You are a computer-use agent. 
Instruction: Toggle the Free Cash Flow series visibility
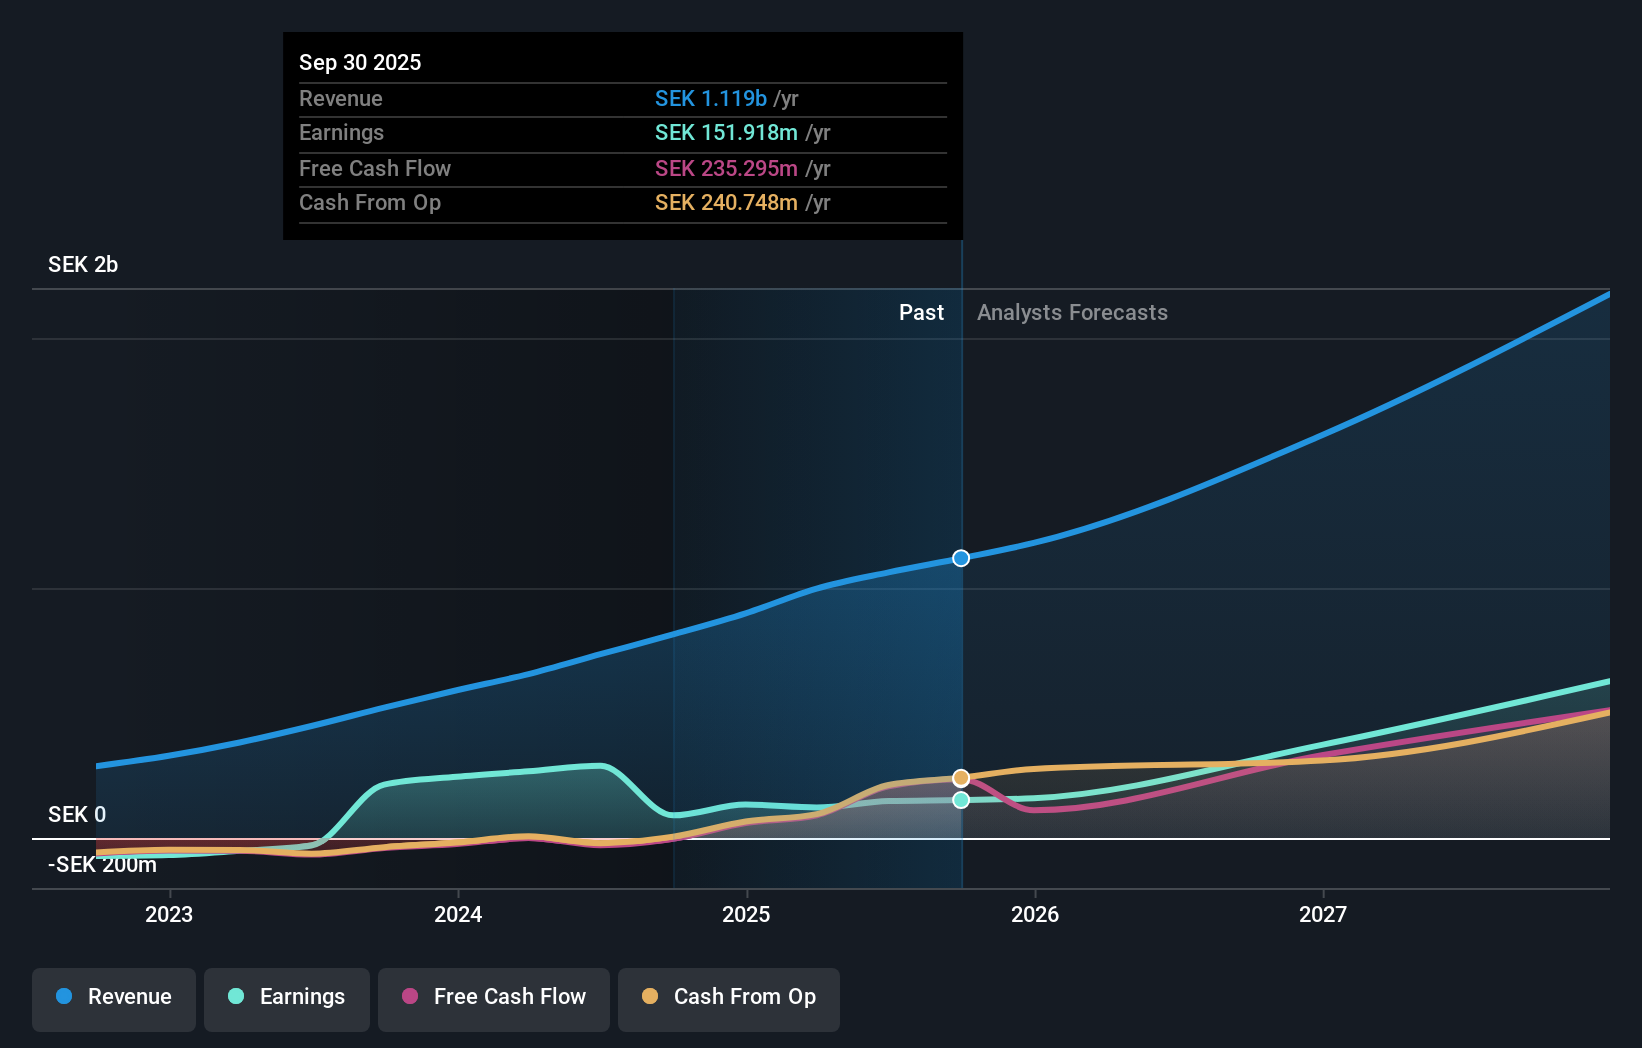494,999
